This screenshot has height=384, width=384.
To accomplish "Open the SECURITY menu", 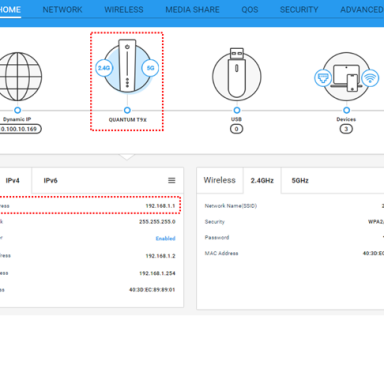I will click(x=299, y=10).
